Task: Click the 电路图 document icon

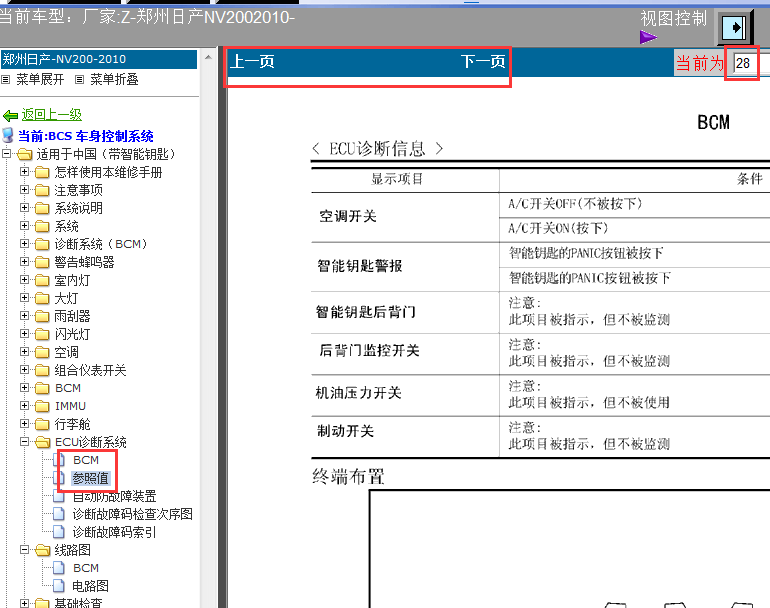Action: coord(59,586)
